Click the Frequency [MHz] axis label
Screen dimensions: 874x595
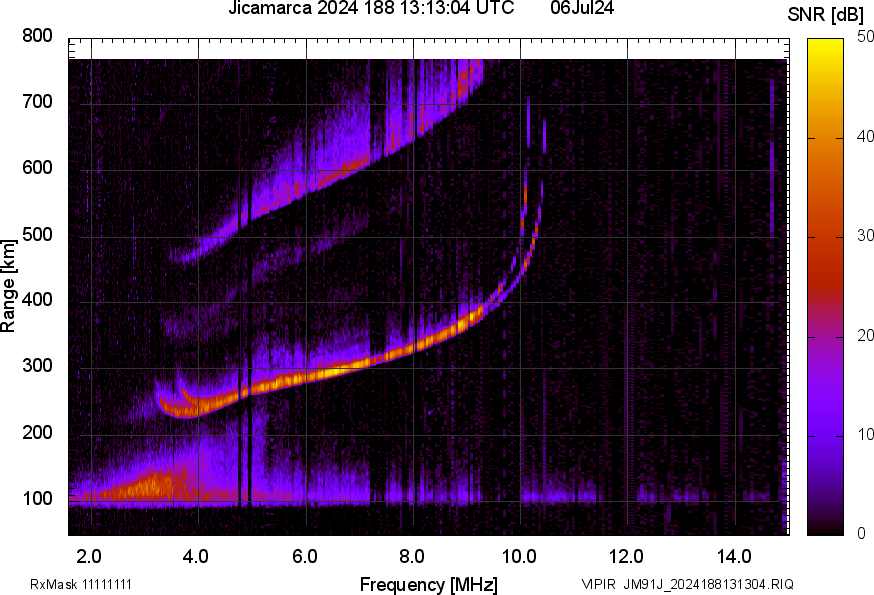coord(429,585)
